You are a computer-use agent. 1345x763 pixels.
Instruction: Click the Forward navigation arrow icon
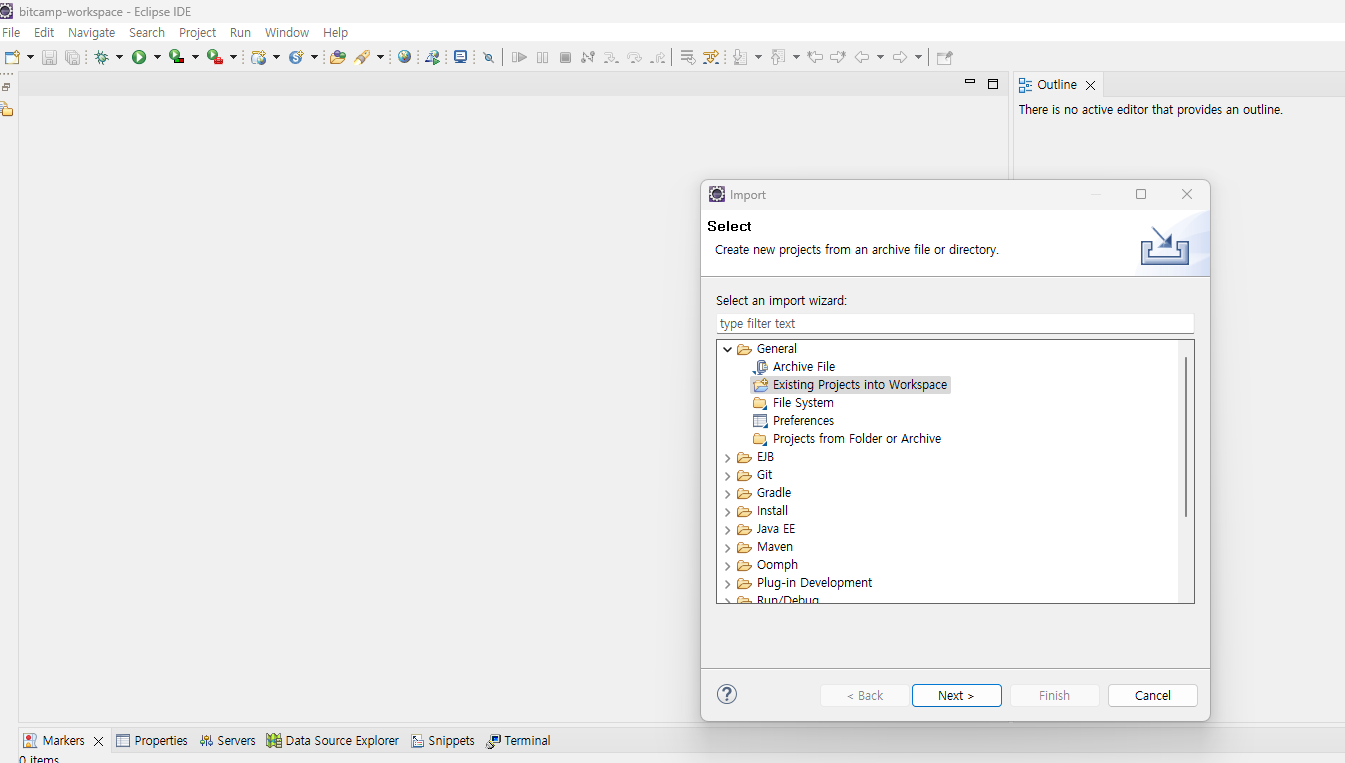point(900,57)
